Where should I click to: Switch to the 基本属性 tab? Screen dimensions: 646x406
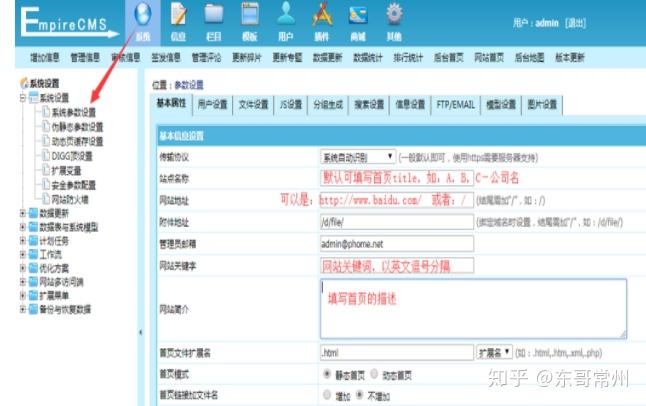pyautogui.click(x=171, y=104)
